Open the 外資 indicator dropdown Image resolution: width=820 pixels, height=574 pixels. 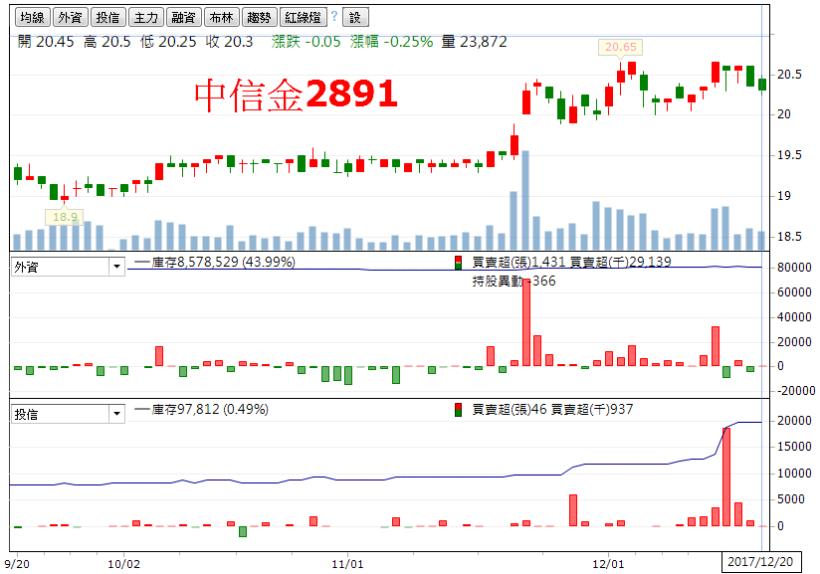coord(68,267)
